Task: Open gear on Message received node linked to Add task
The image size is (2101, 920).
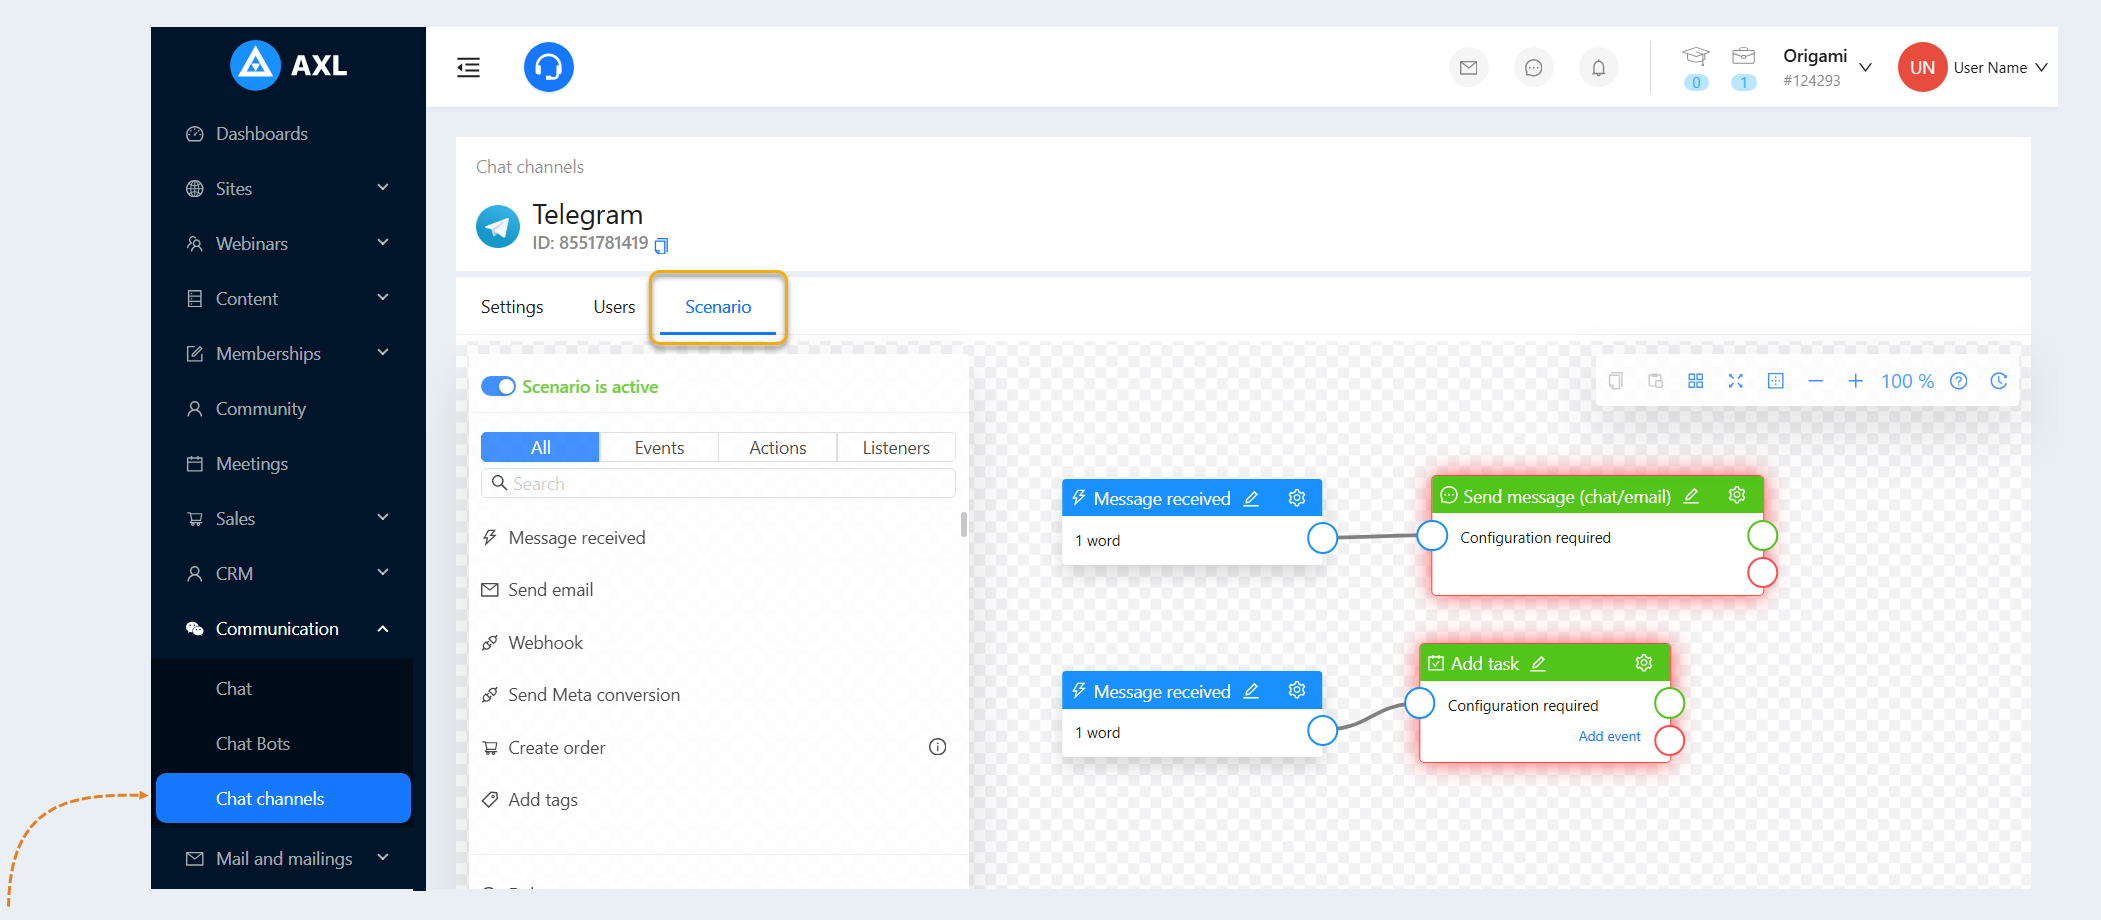Action: coord(1297,690)
